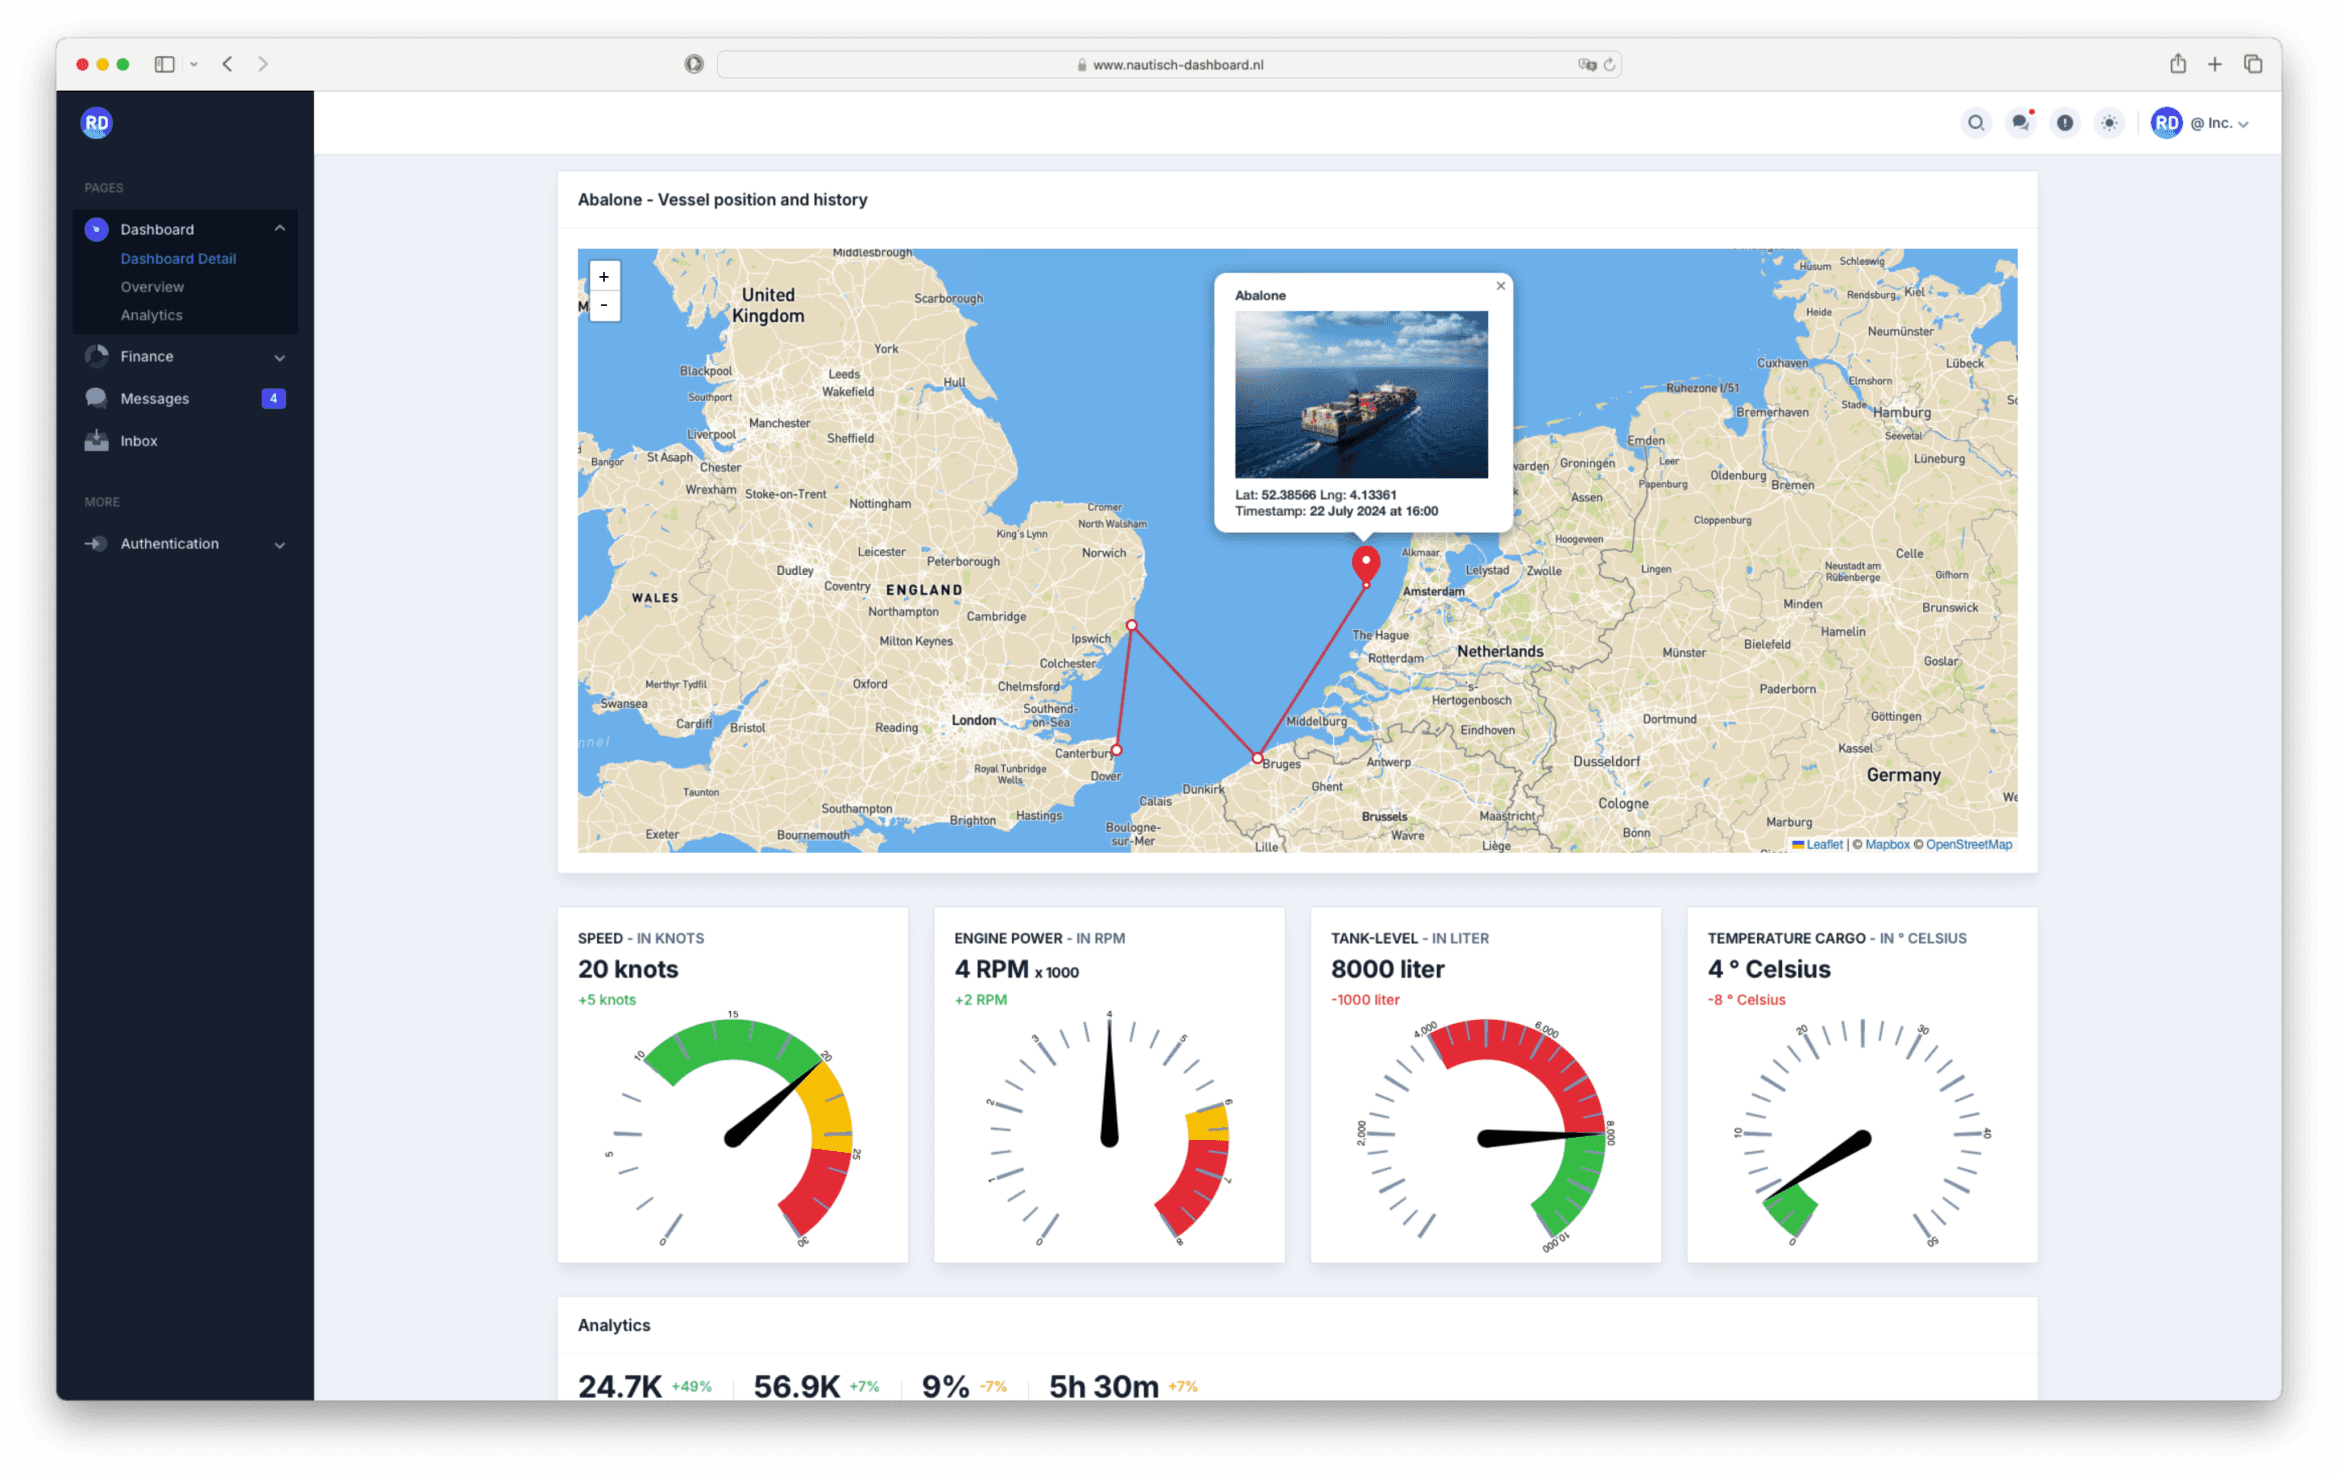This screenshot has width=2338, height=1475.
Task: Open the @ Inc. account dropdown
Action: click(2214, 122)
